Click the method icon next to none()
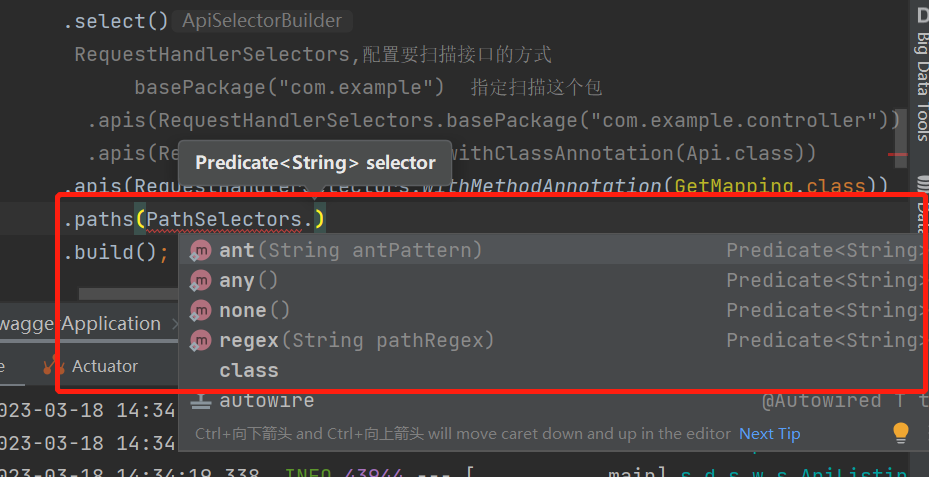Image resolution: width=929 pixels, height=477 pixels. (x=200, y=310)
